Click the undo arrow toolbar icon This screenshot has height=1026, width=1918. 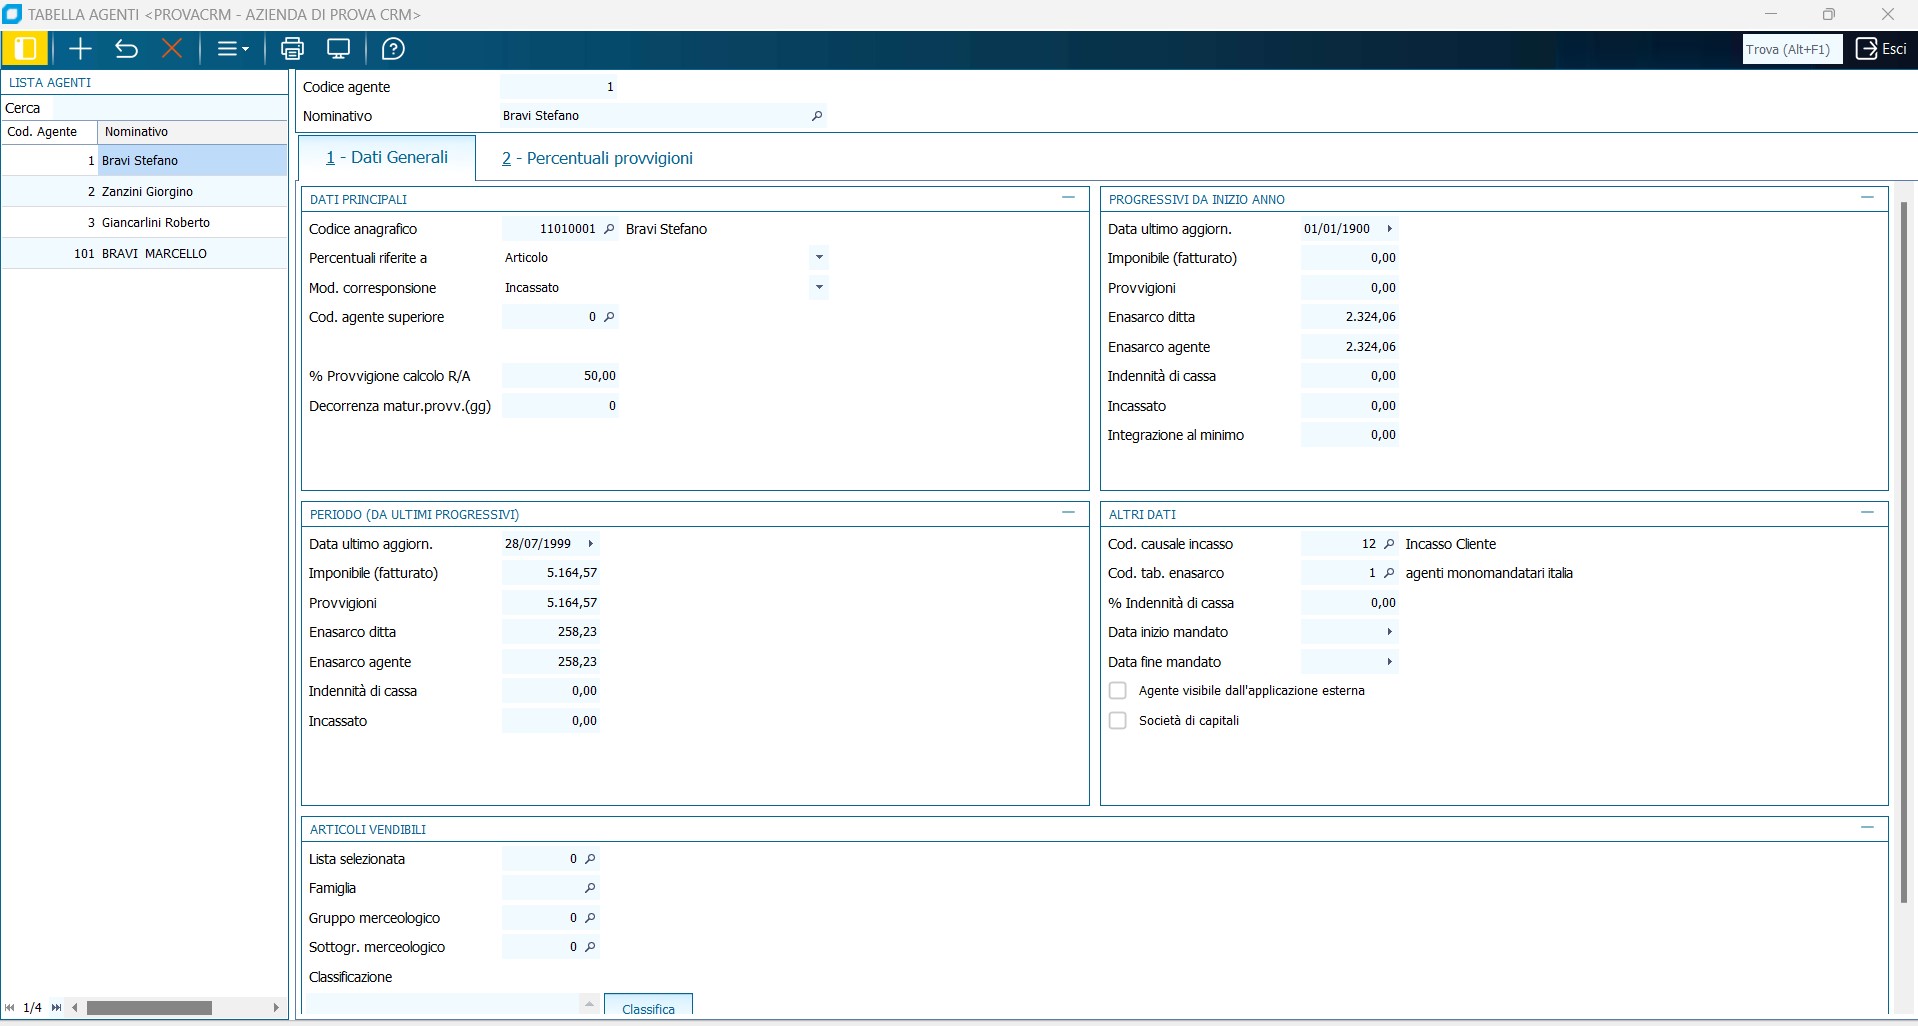pyautogui.click(x=126, y=49)
